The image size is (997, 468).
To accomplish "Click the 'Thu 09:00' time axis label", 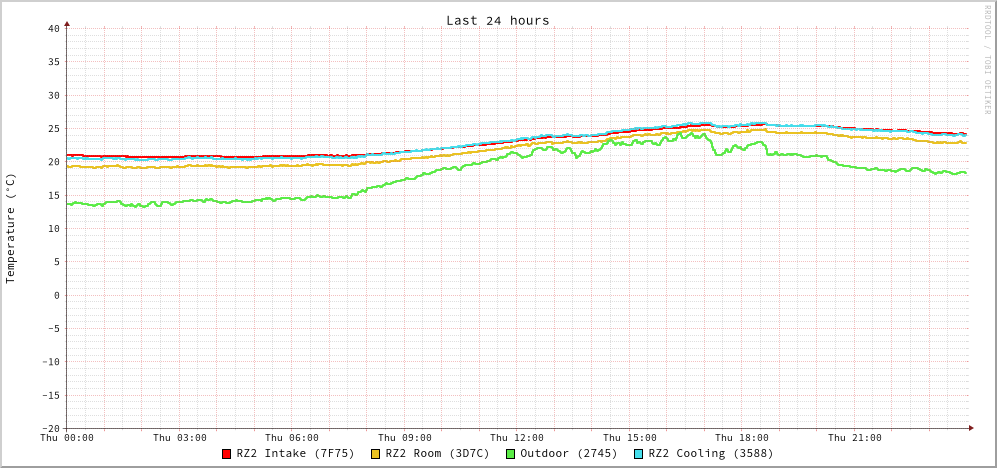I will [405, 437].
